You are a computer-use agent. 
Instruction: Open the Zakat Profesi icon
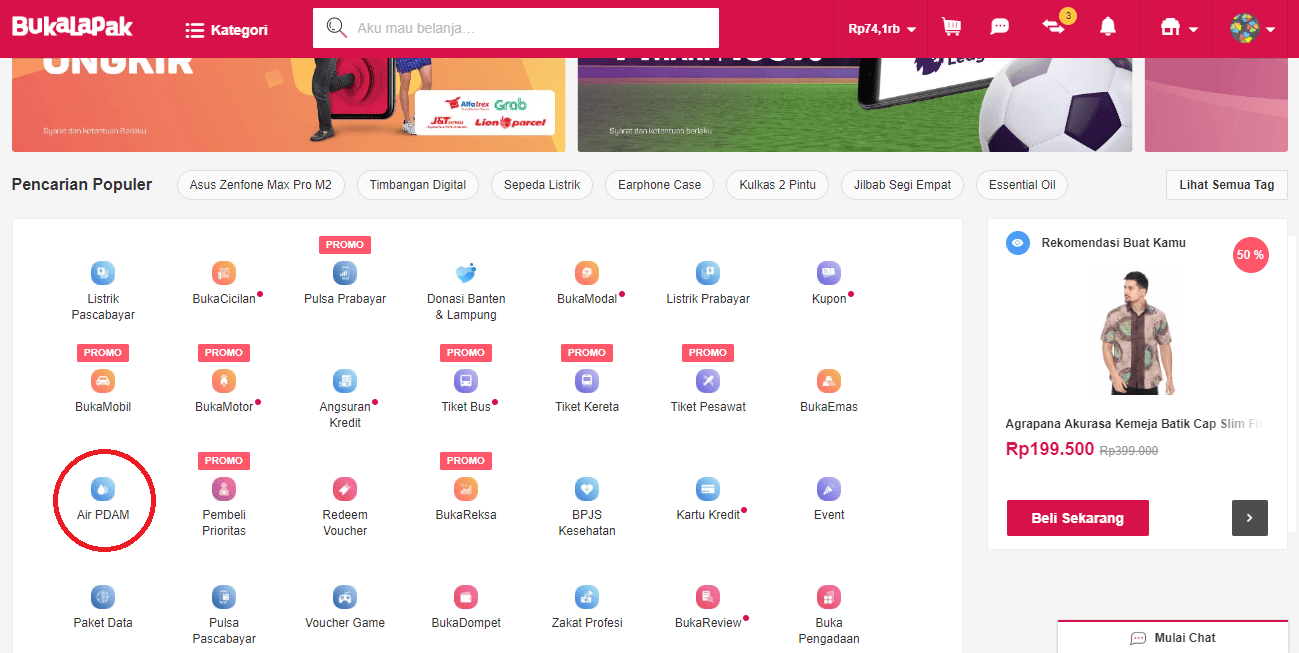(587, 597)
